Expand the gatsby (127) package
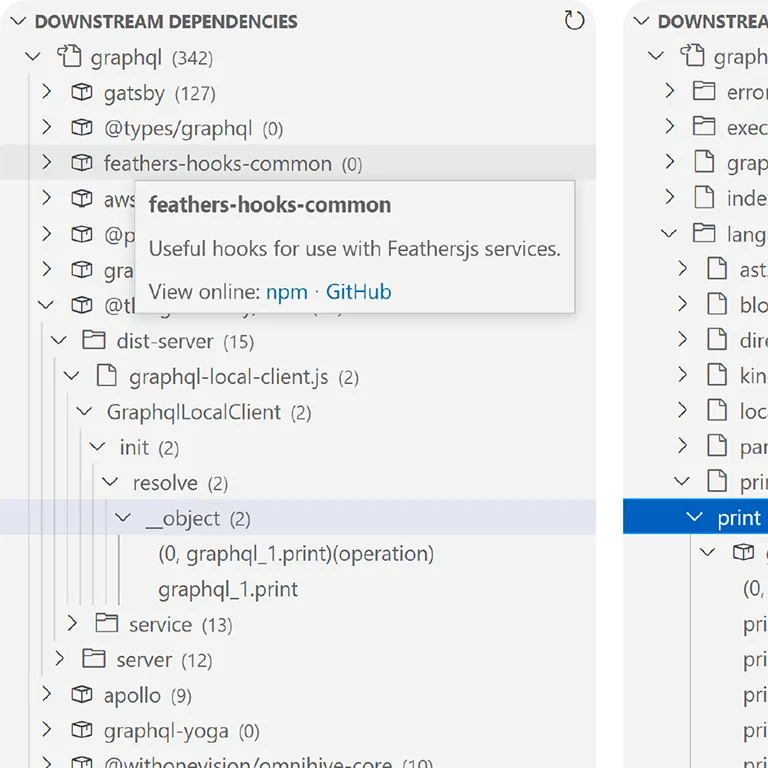768x768 pixels. 47,92
